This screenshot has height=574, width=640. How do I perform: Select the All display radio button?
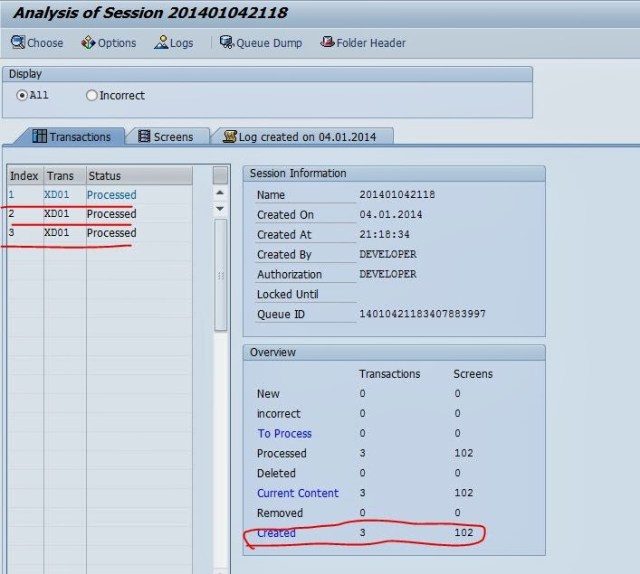22,96
